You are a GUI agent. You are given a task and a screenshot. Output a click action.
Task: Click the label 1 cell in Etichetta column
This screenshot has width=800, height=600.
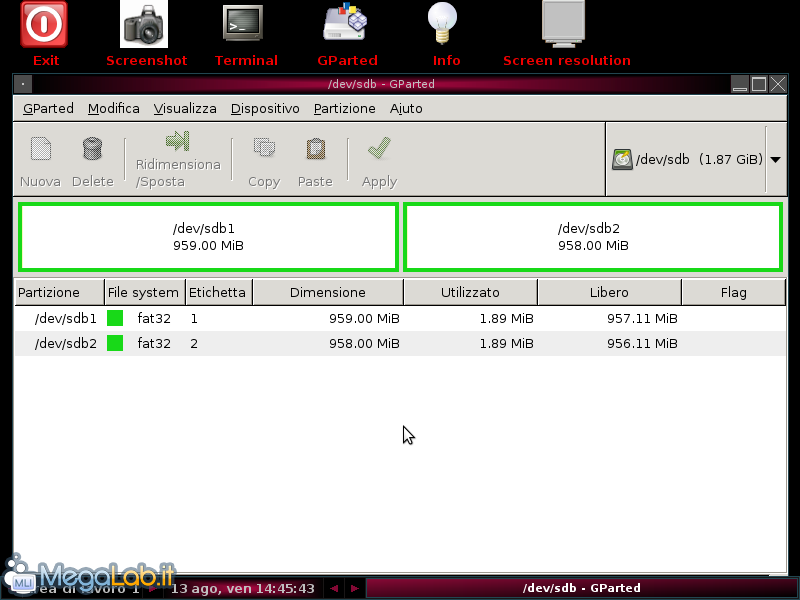(x=194, y=318)
